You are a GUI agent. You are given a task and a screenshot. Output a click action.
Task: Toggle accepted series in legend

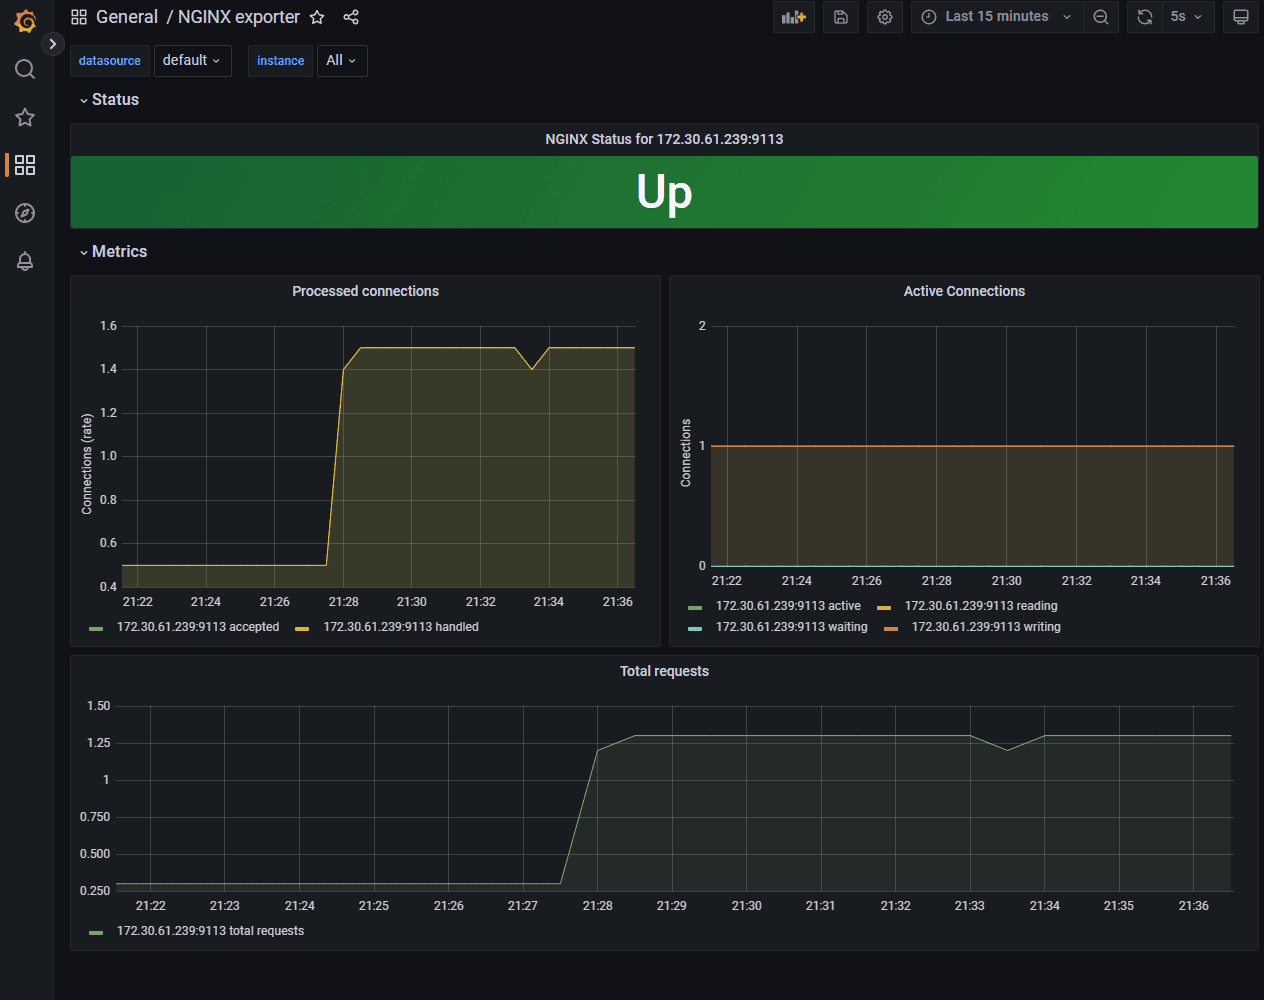point(197,627)
